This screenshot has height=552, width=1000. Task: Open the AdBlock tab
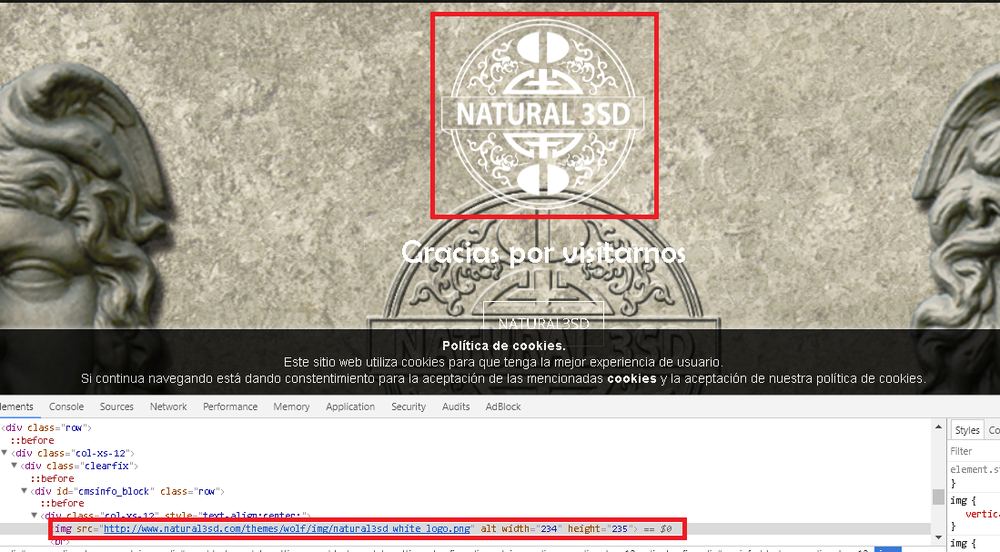coord(503,407)
